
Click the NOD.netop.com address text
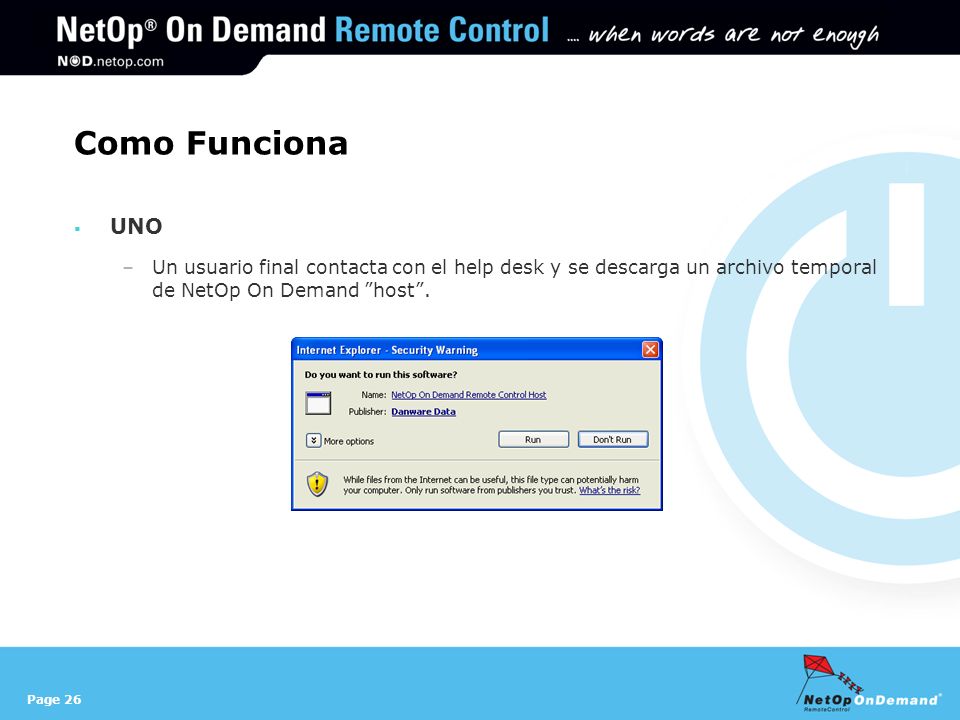click(x=110, y=61)
